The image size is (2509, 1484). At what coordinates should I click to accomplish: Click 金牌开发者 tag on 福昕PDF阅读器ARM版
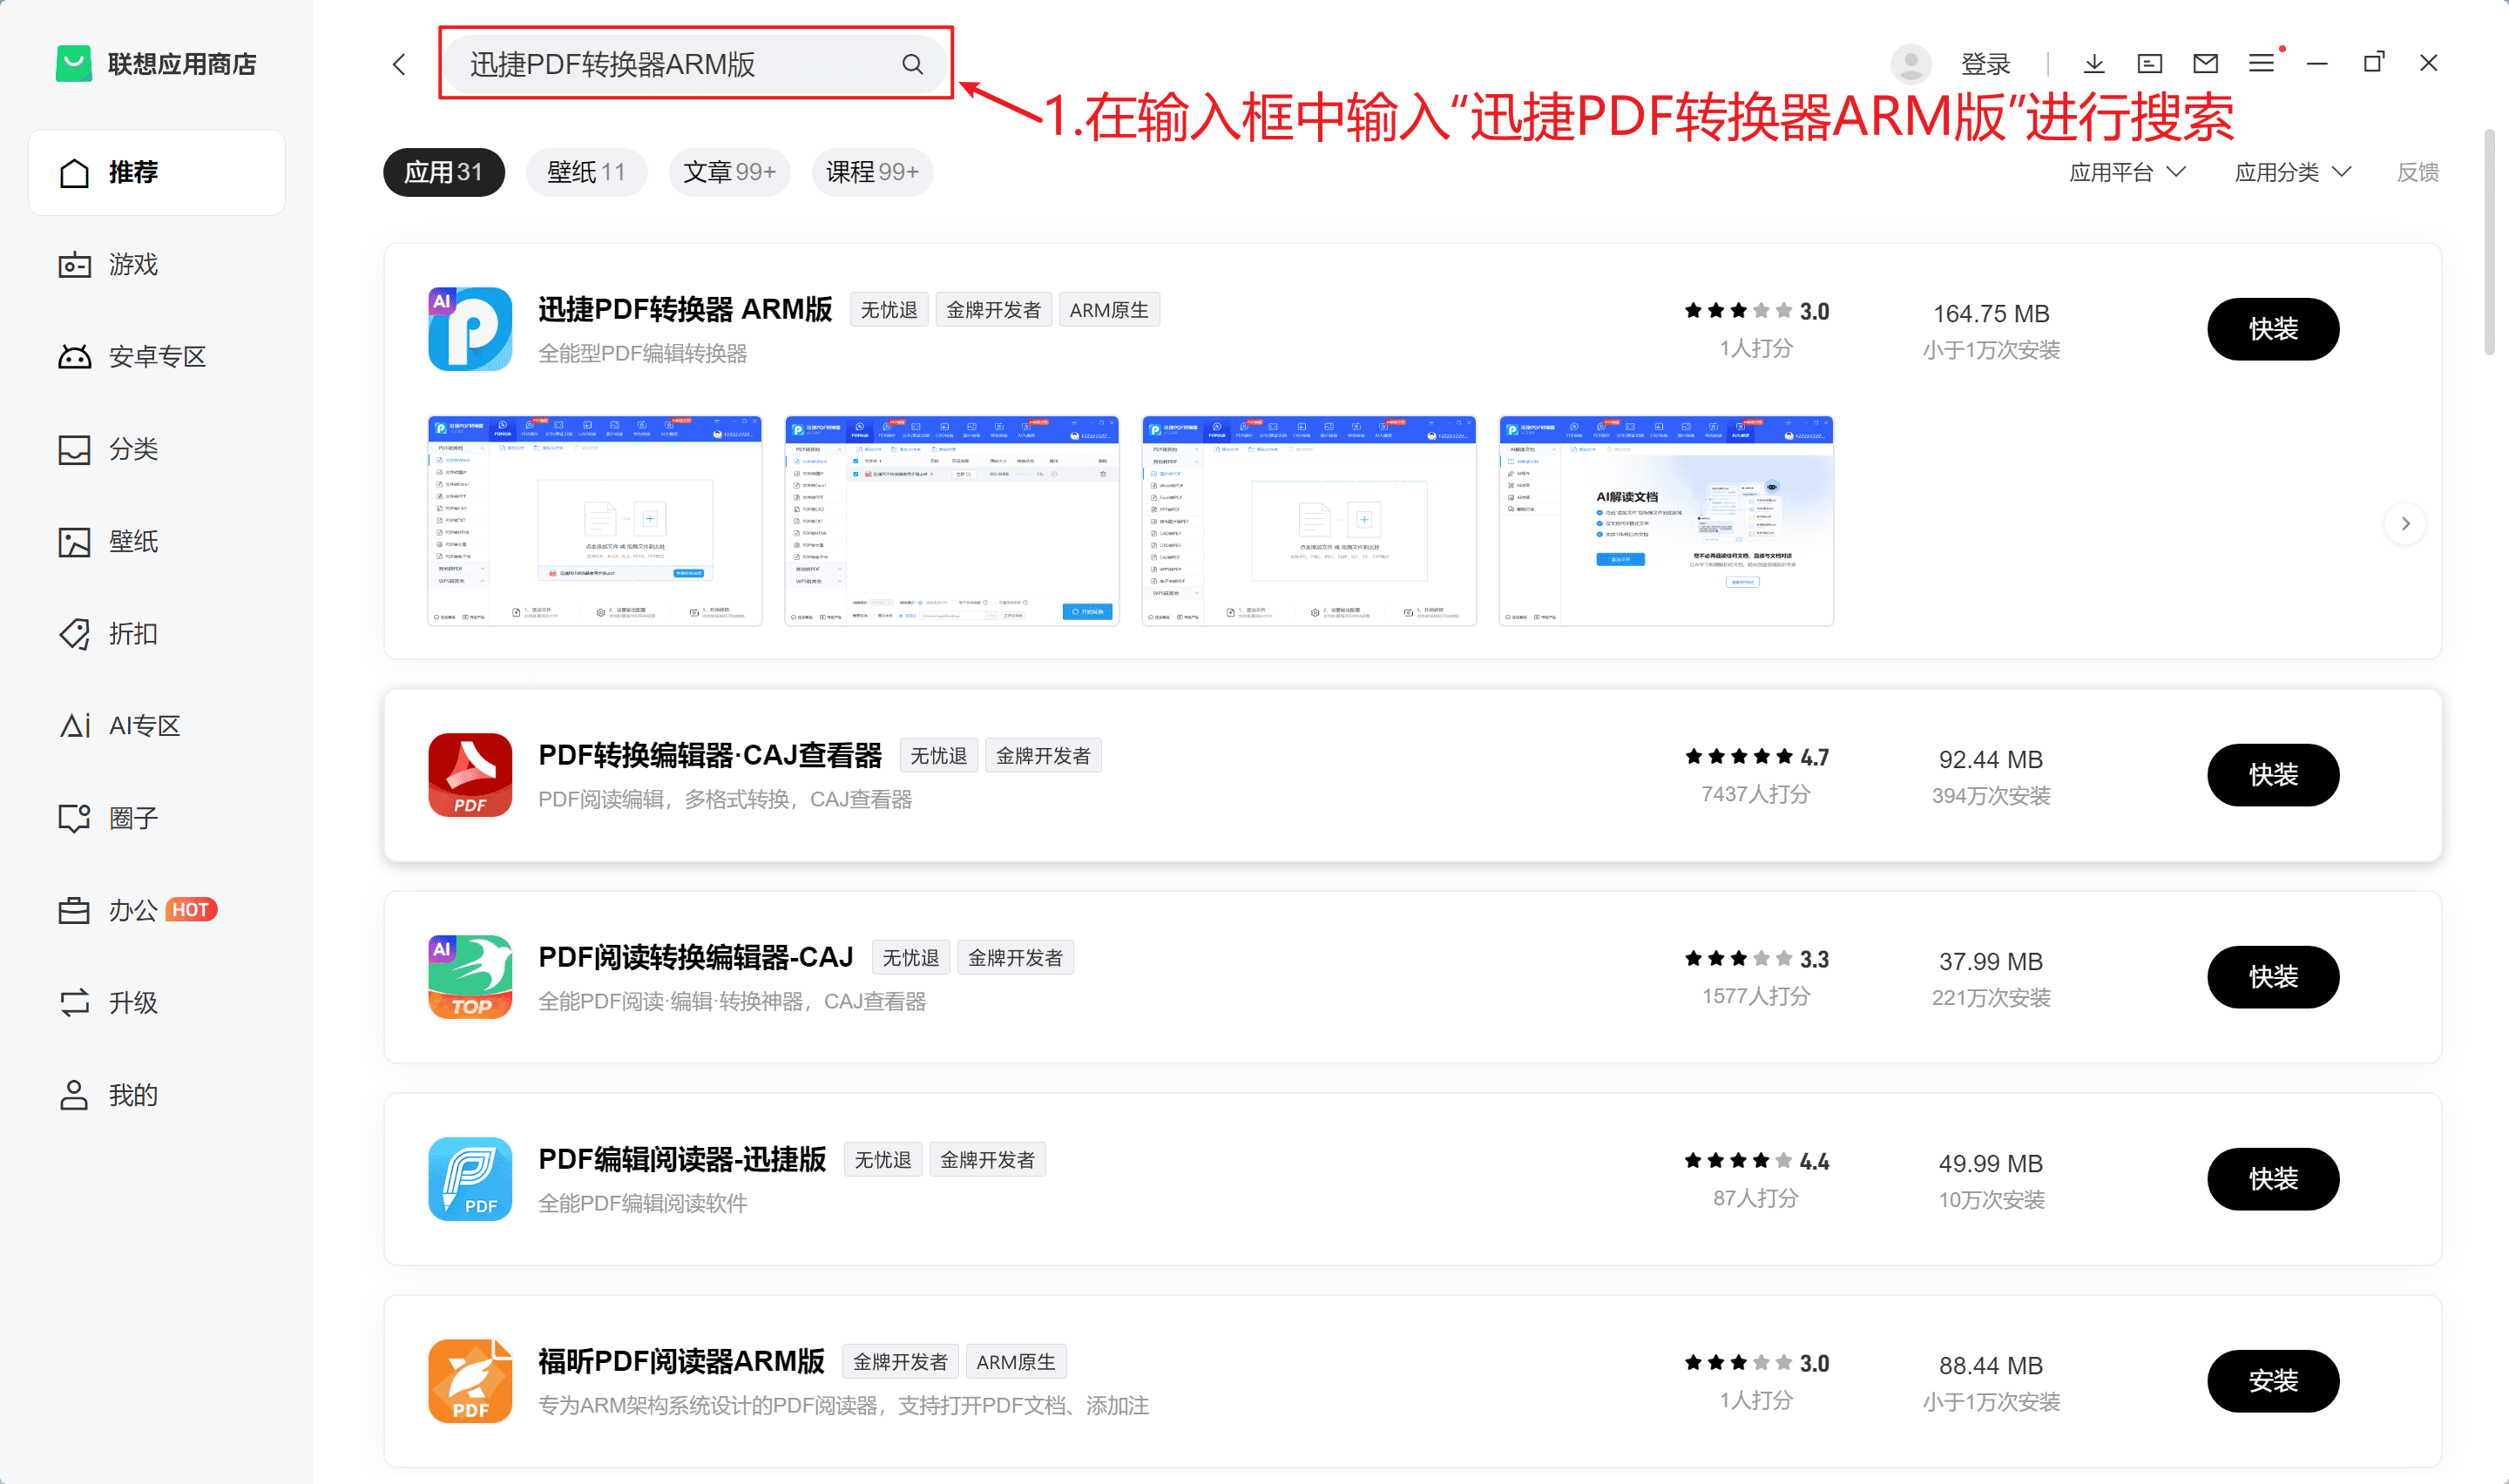pos(900,1362)
